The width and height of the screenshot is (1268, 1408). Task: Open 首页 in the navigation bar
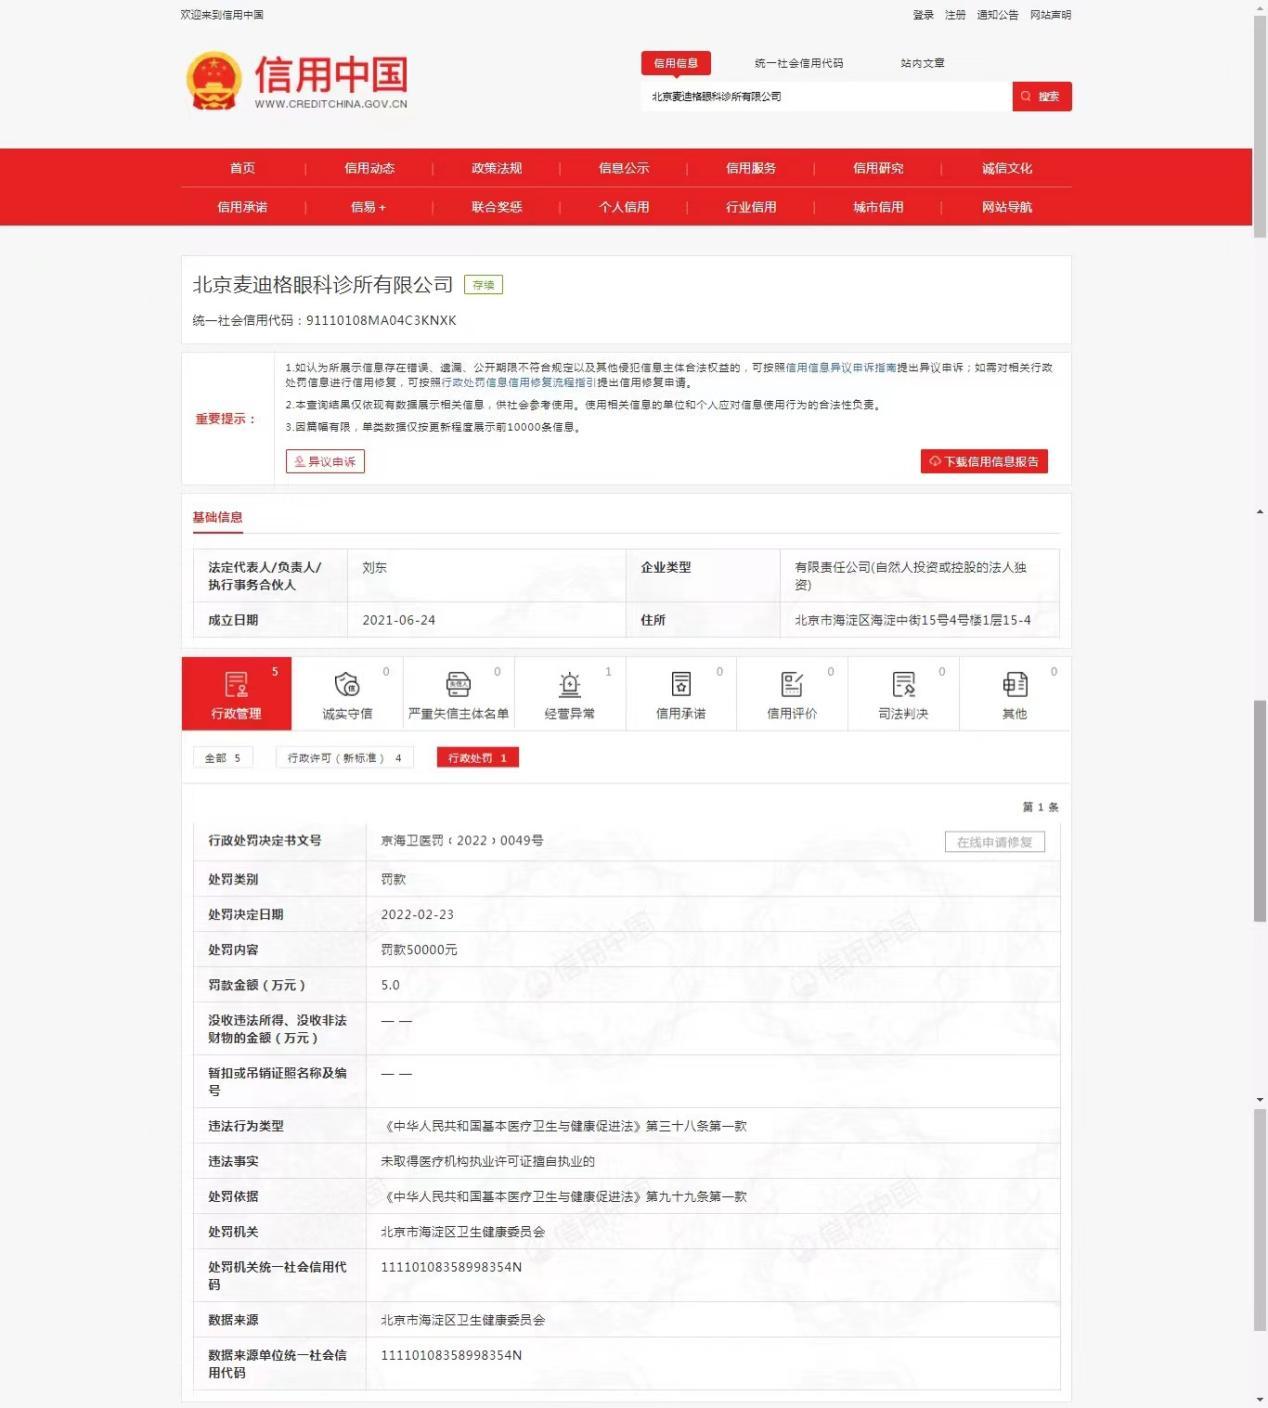coord(242,168)
